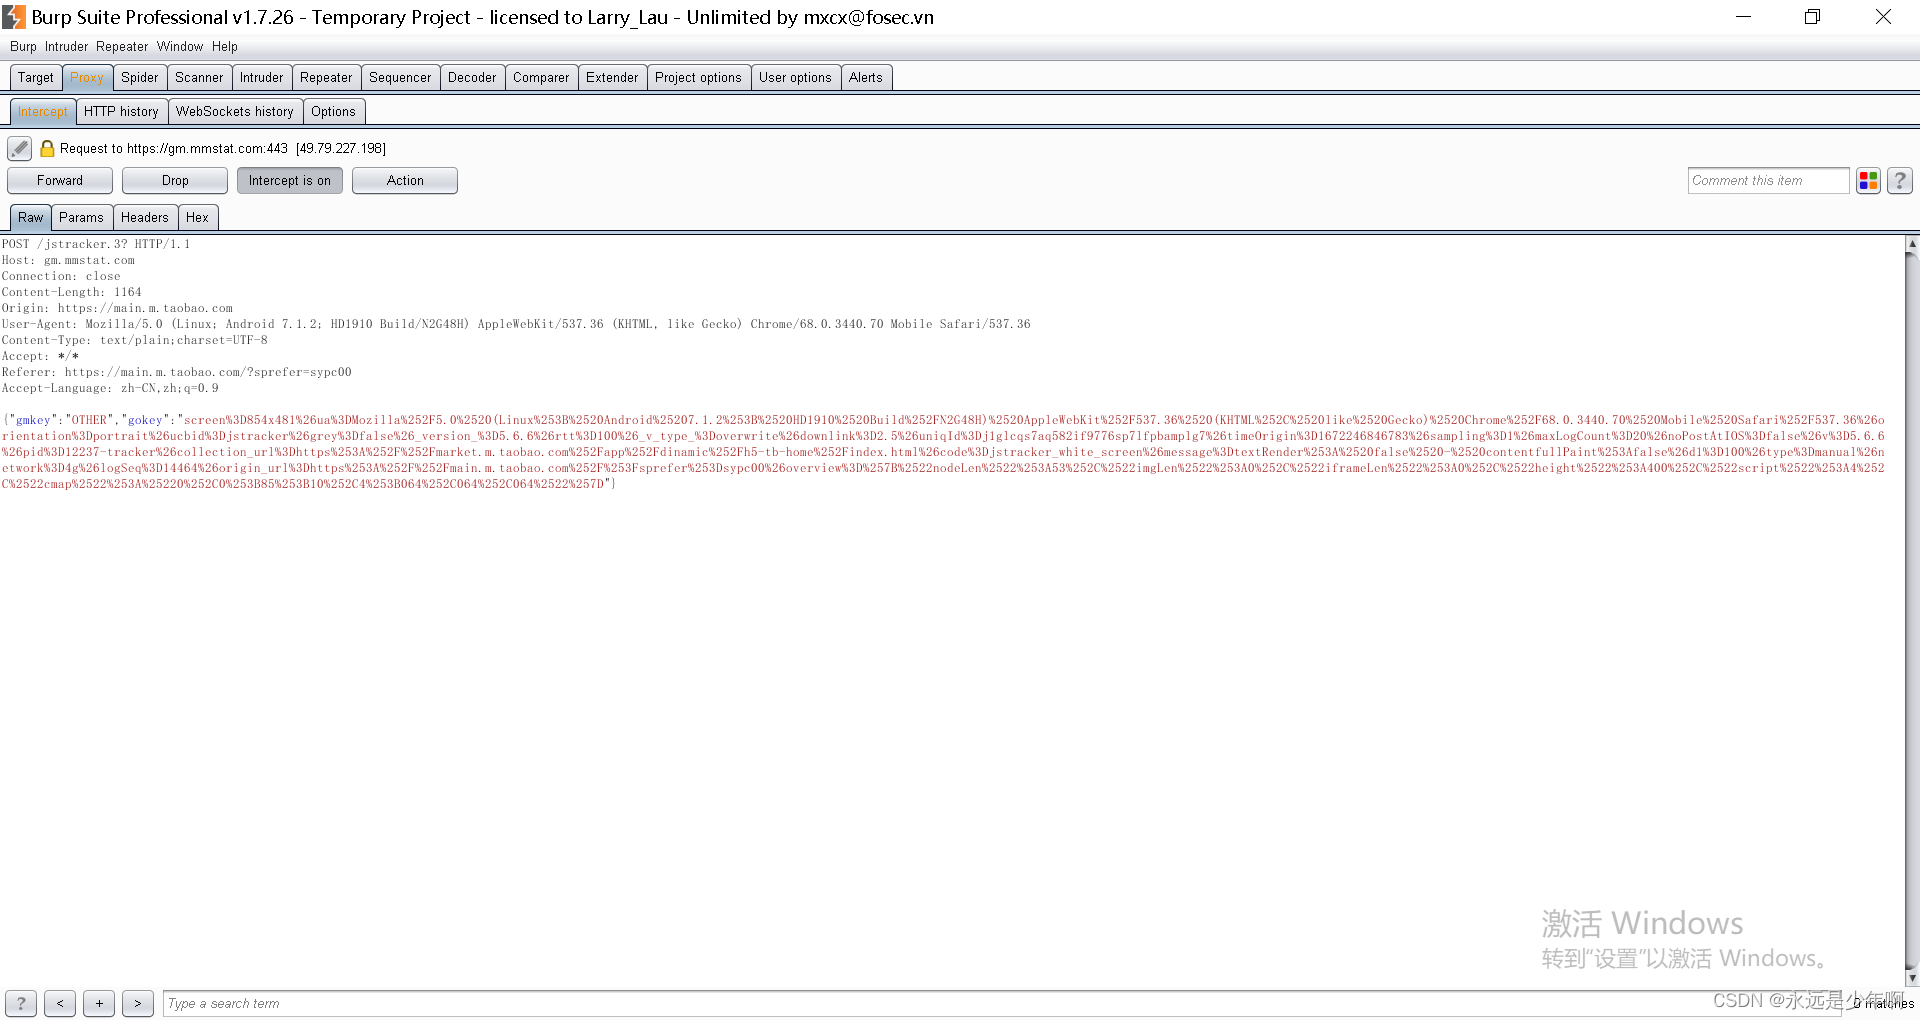Switch to the Spider tab
The width and height of the screenshot is (1920, 1020).
(x=140, y=78)
